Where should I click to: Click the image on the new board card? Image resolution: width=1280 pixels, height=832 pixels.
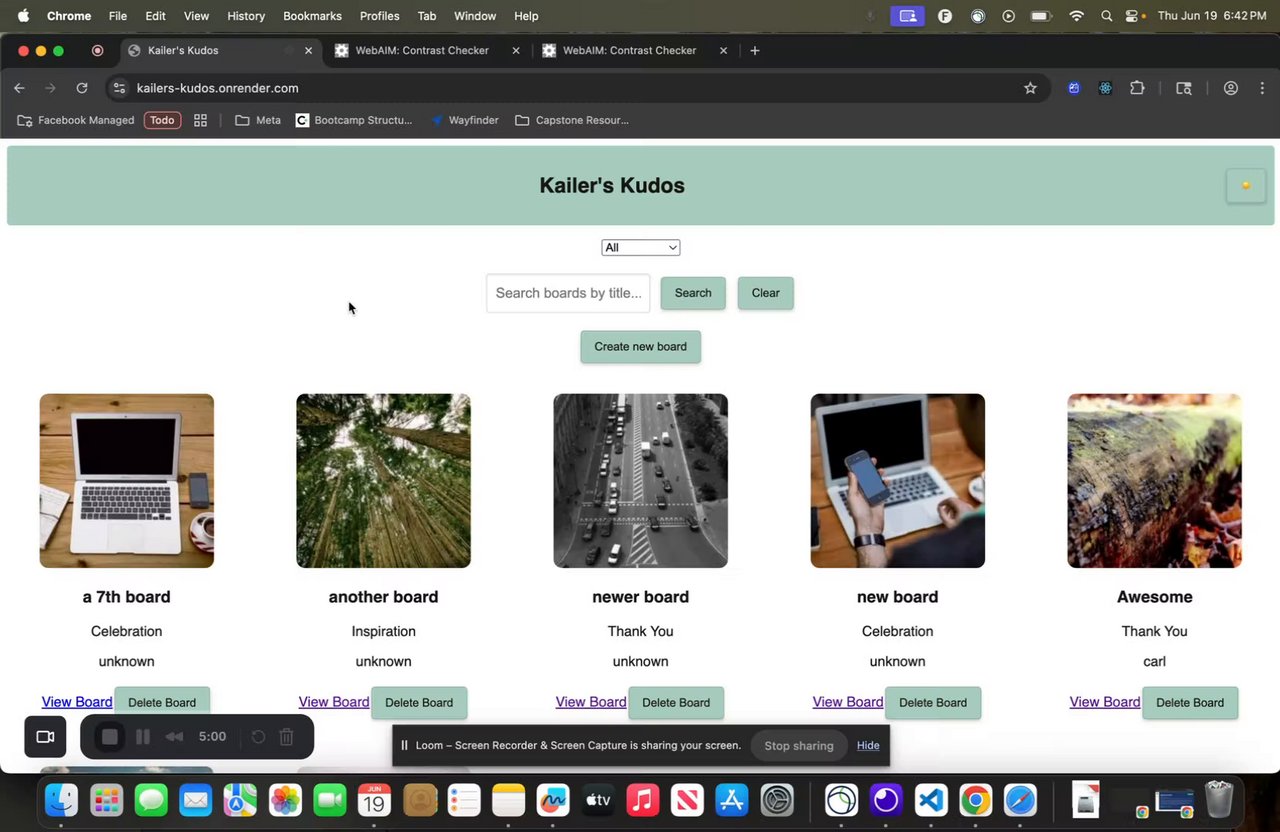898,481
